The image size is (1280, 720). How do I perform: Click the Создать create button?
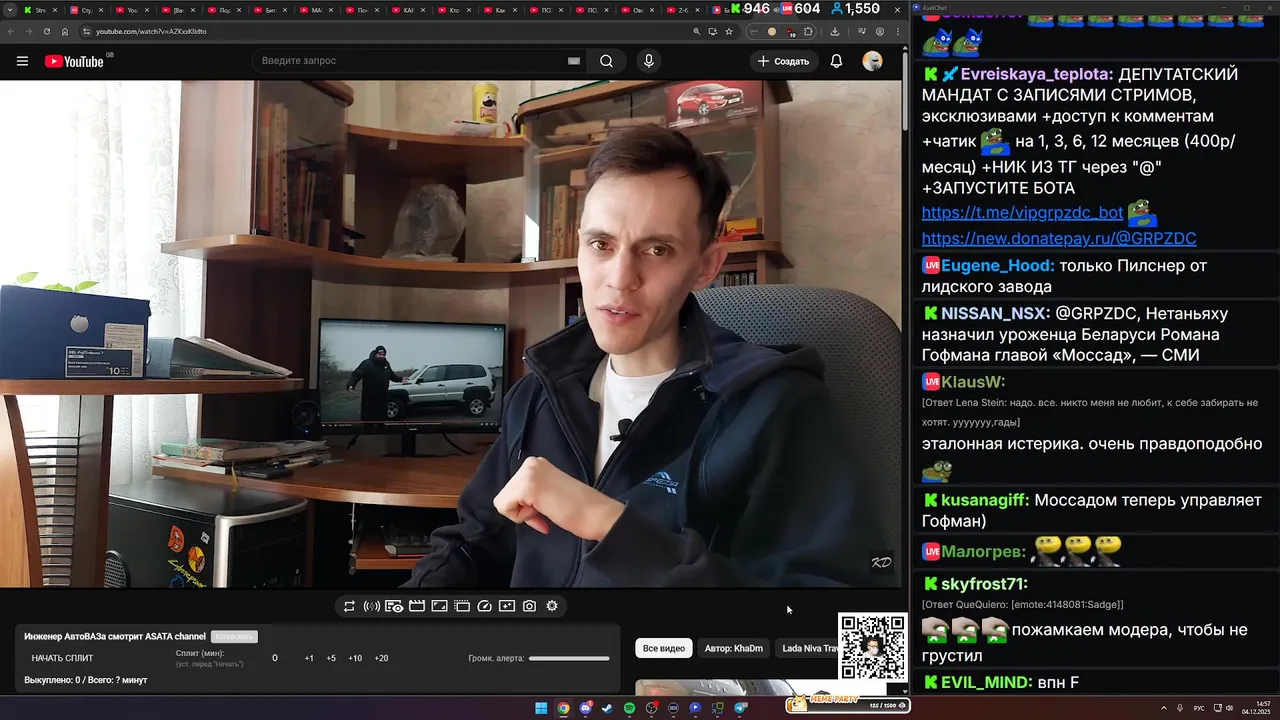click(x=783, y=61)
